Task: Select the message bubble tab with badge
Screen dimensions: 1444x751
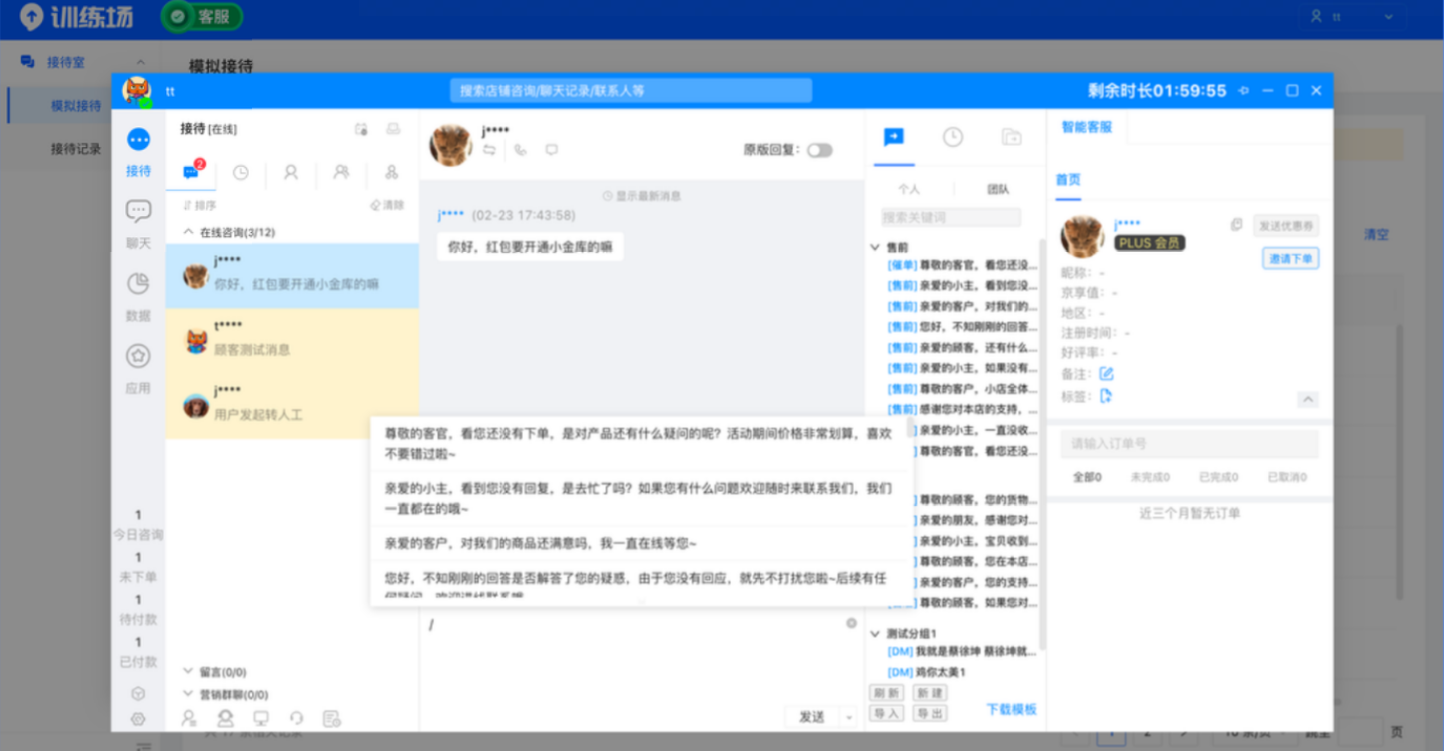Action: click(x=191, y=172)
